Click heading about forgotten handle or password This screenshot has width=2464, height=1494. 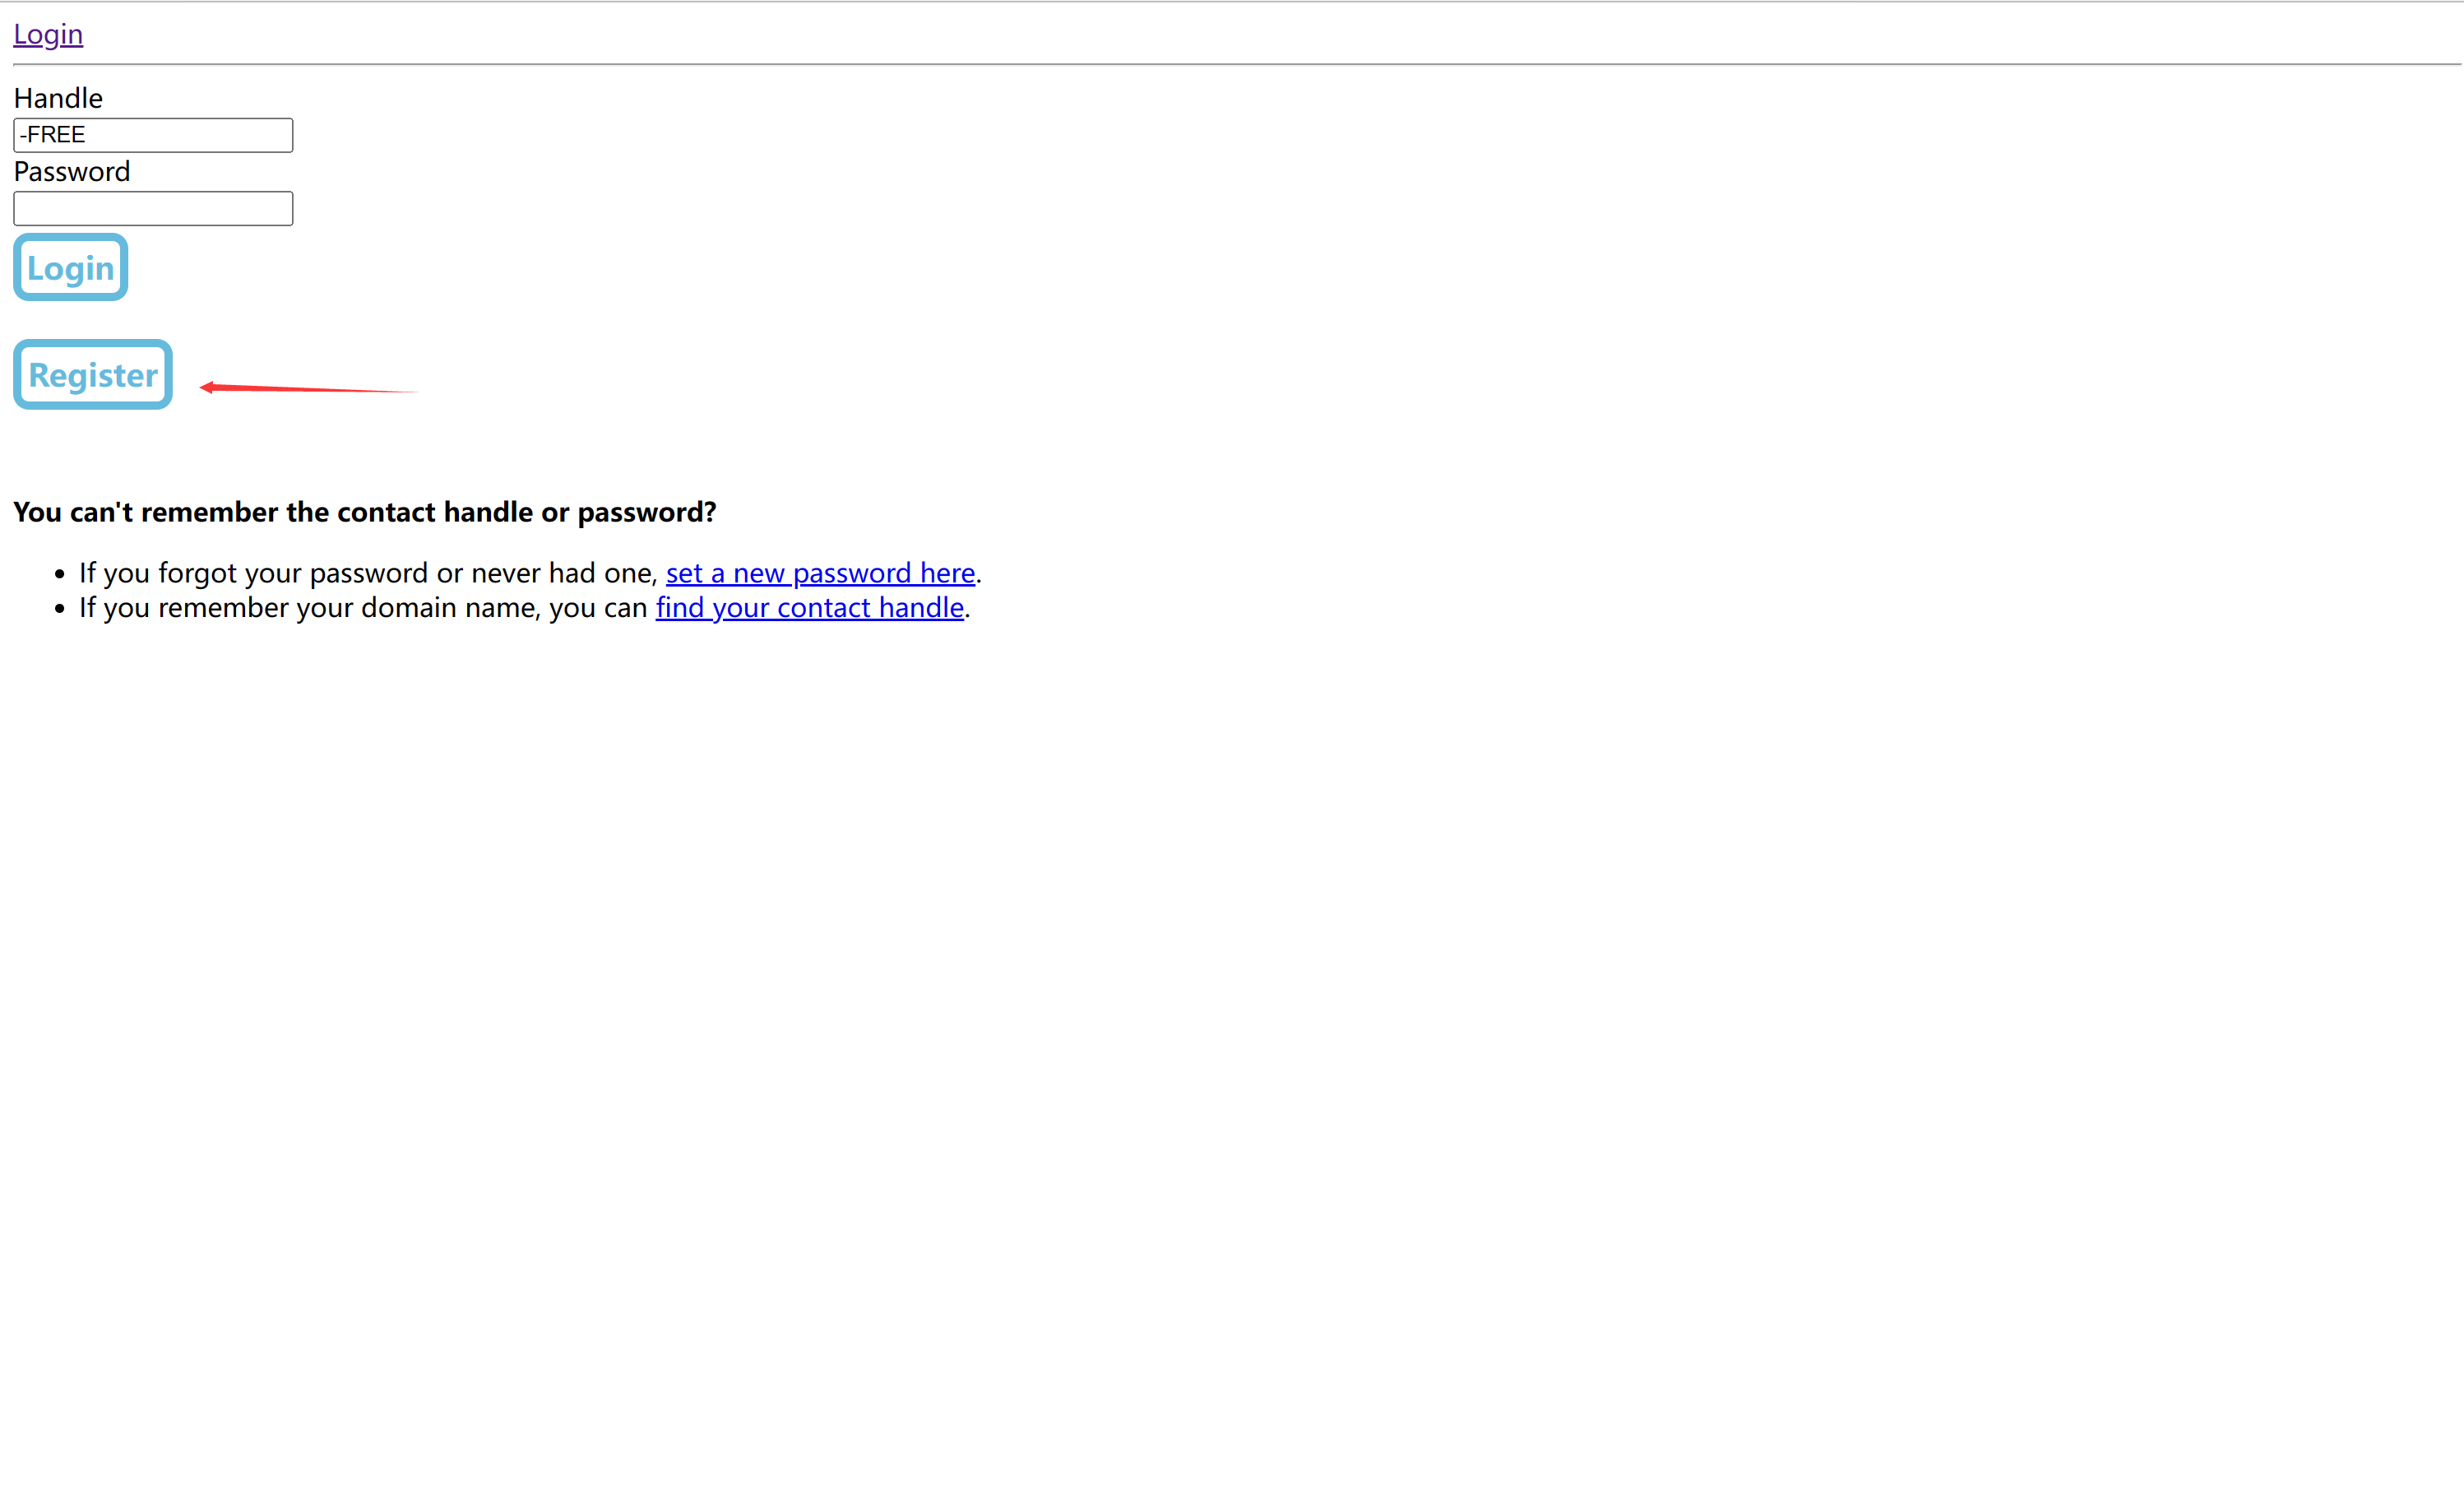[x=364, y=512]
